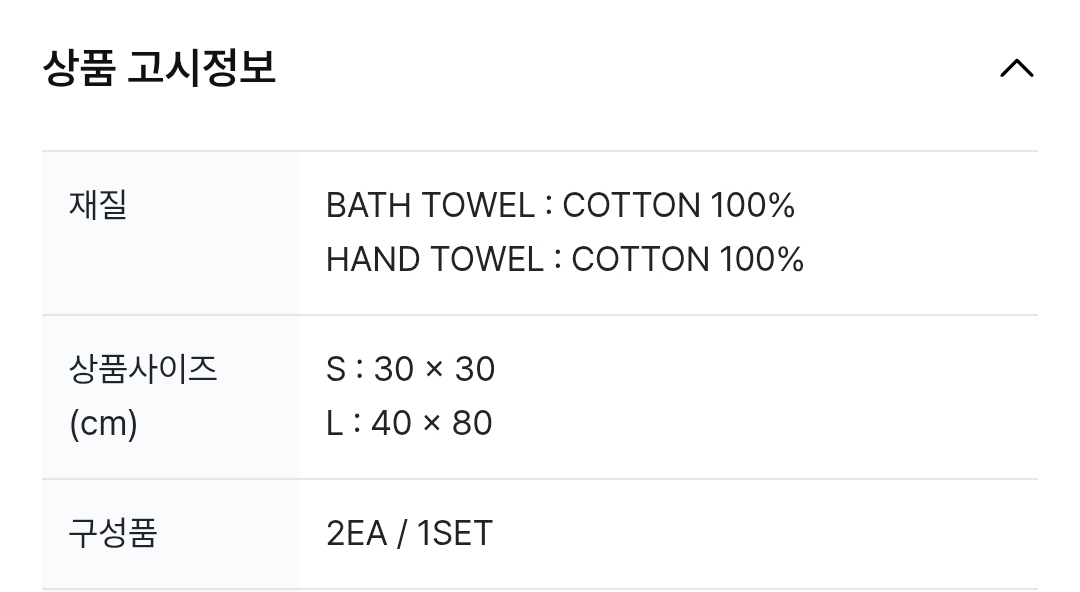The image size is (1080, 592).
Task: Click the BATH TOWEL text
Action: pyautogui.click(x=430, y=206)
